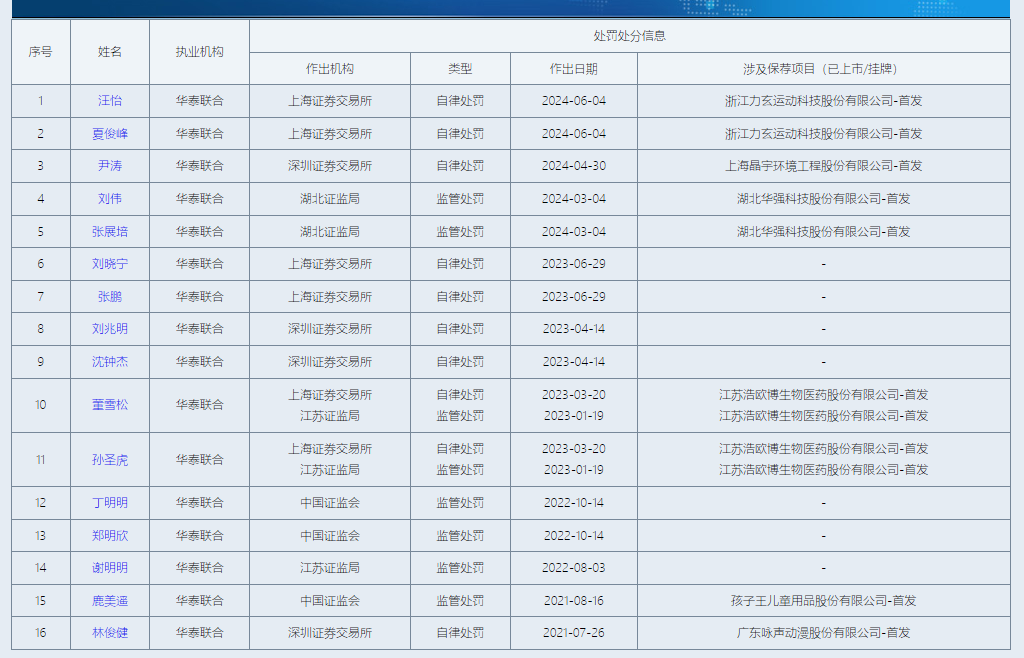
Task: Select the 类型 column header
Action: [x=460, y=69]
